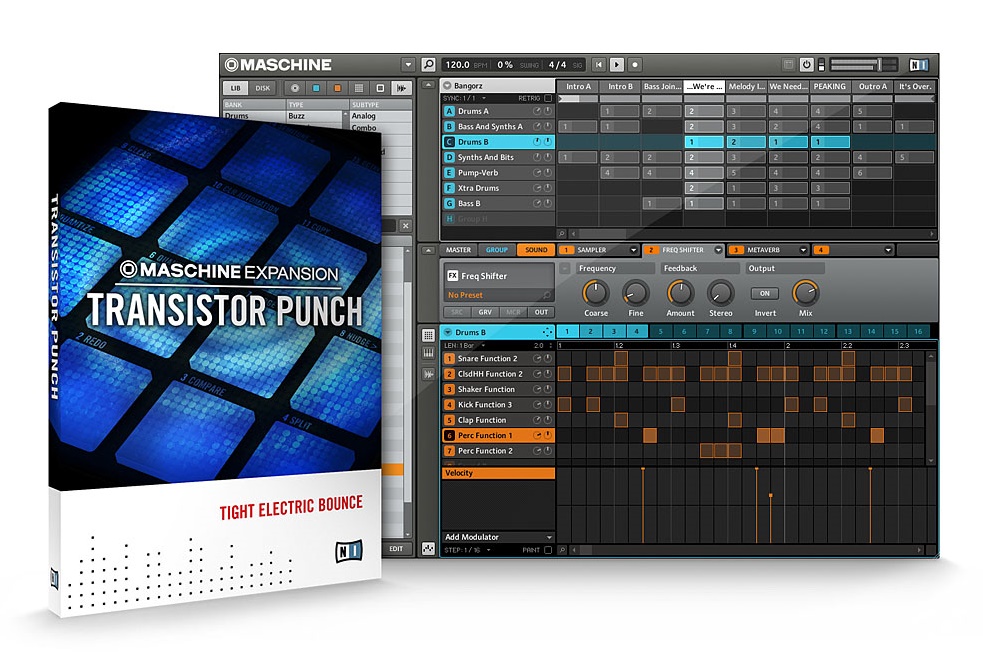Click the group D icon for Synths And Bits

click(x=449, y=157)
